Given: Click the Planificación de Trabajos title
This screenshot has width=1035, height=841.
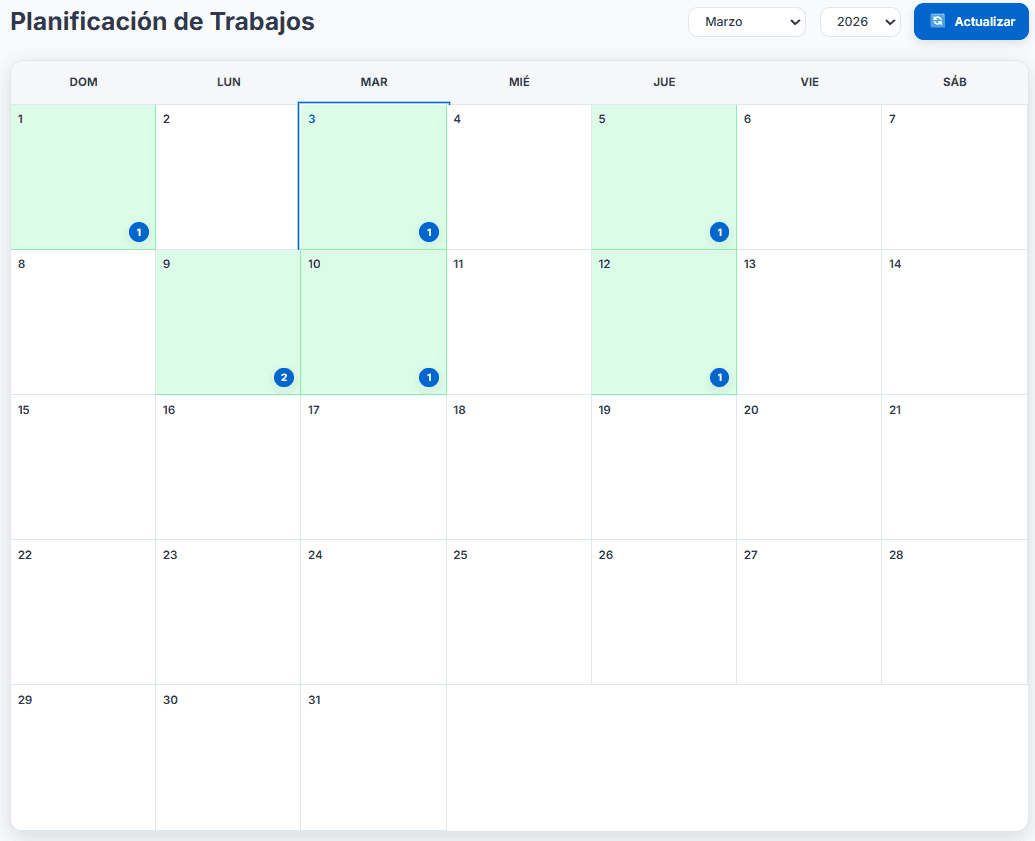Looking at the screenshot, I should 161,21.
